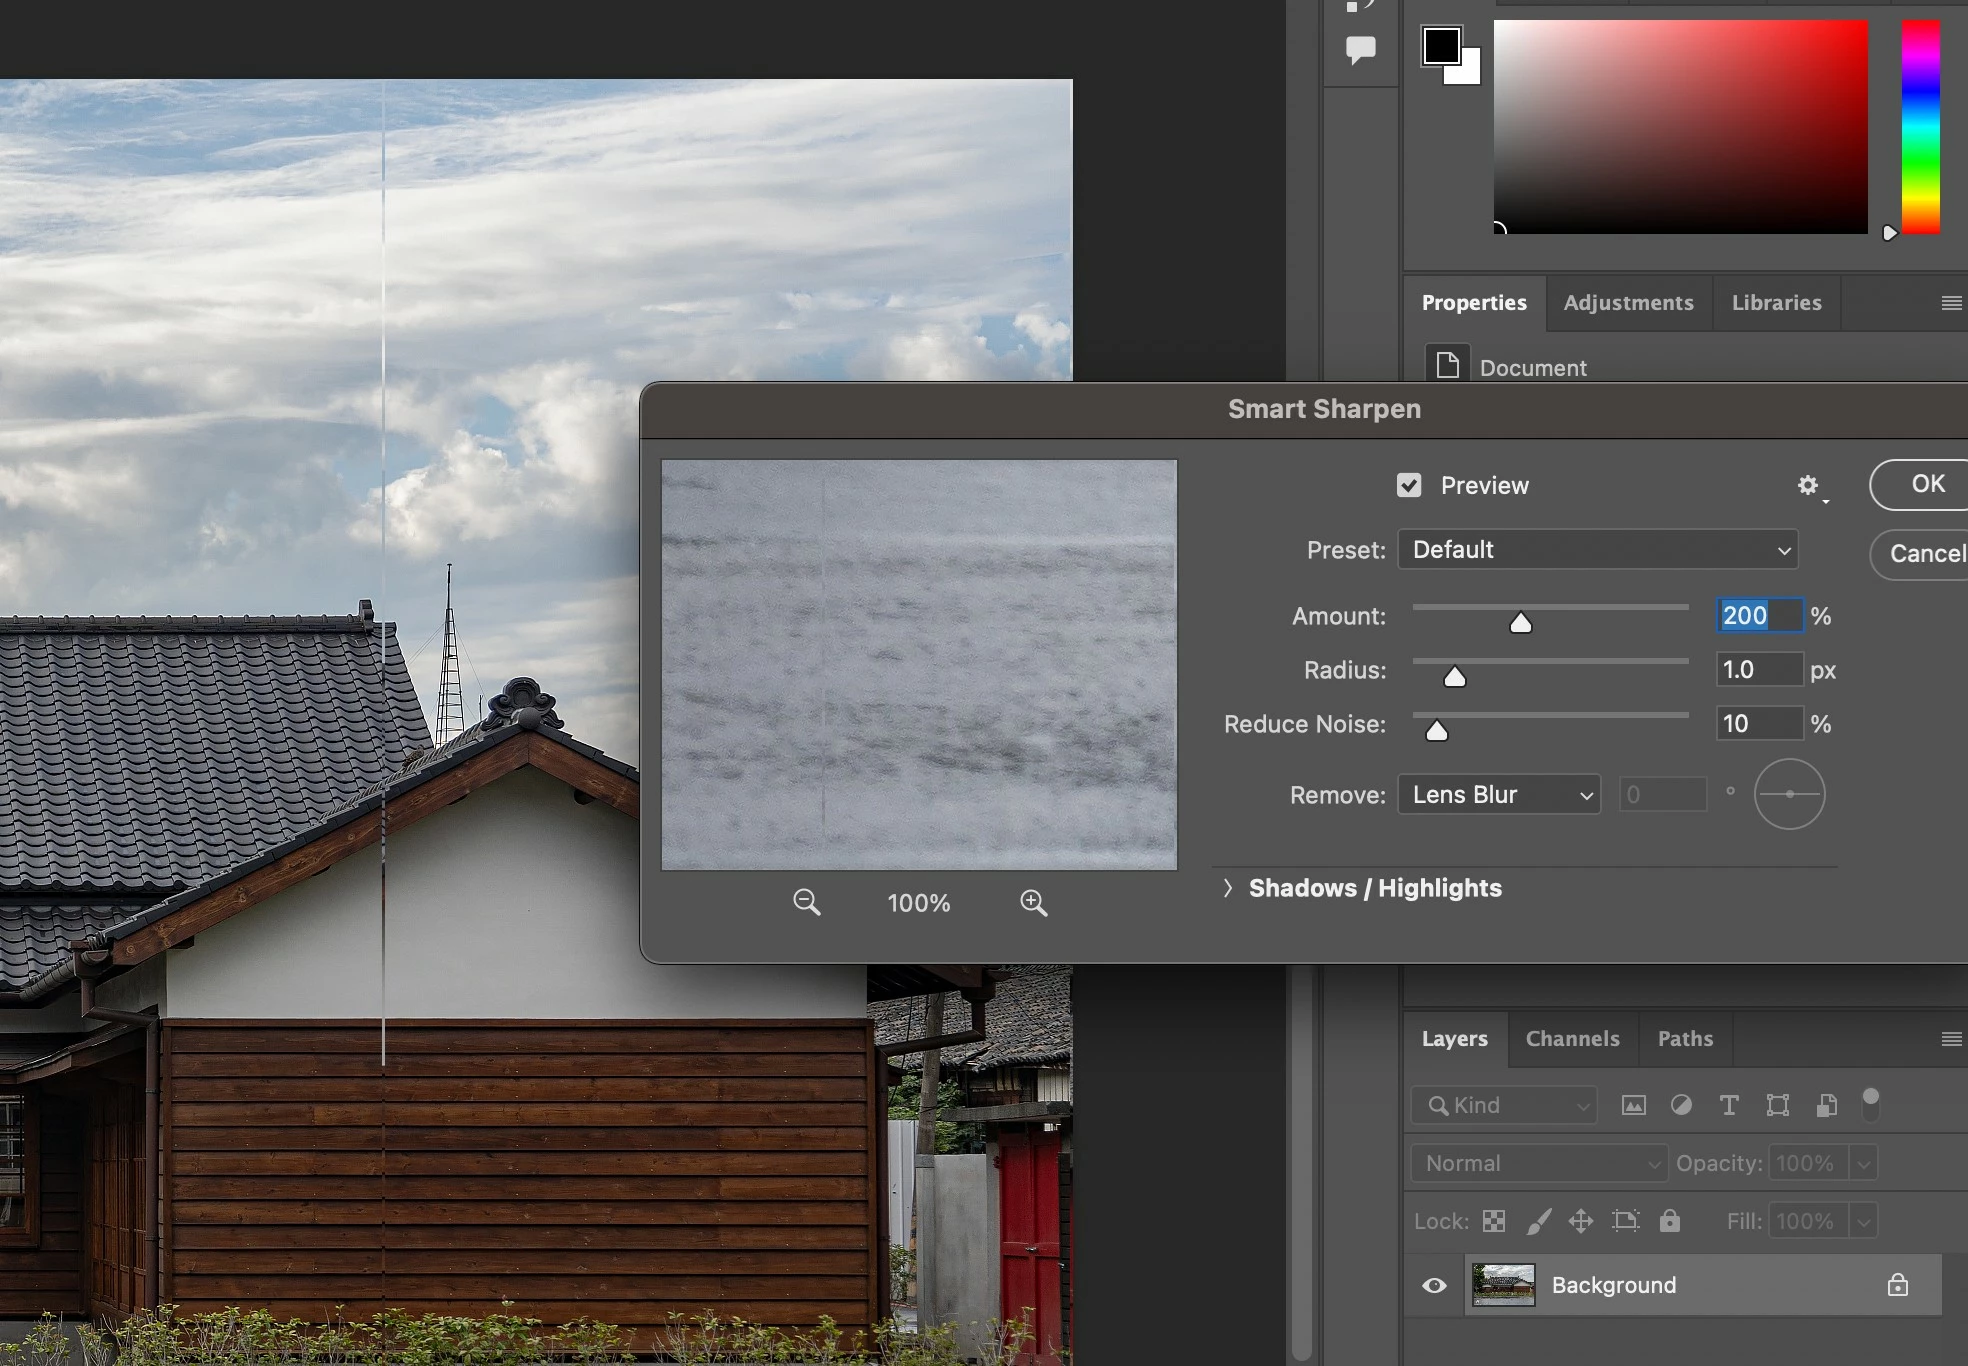Open the Preset Default dropdown
This screenshot has height=1366, width=1968.
(x=1597, y=550)
